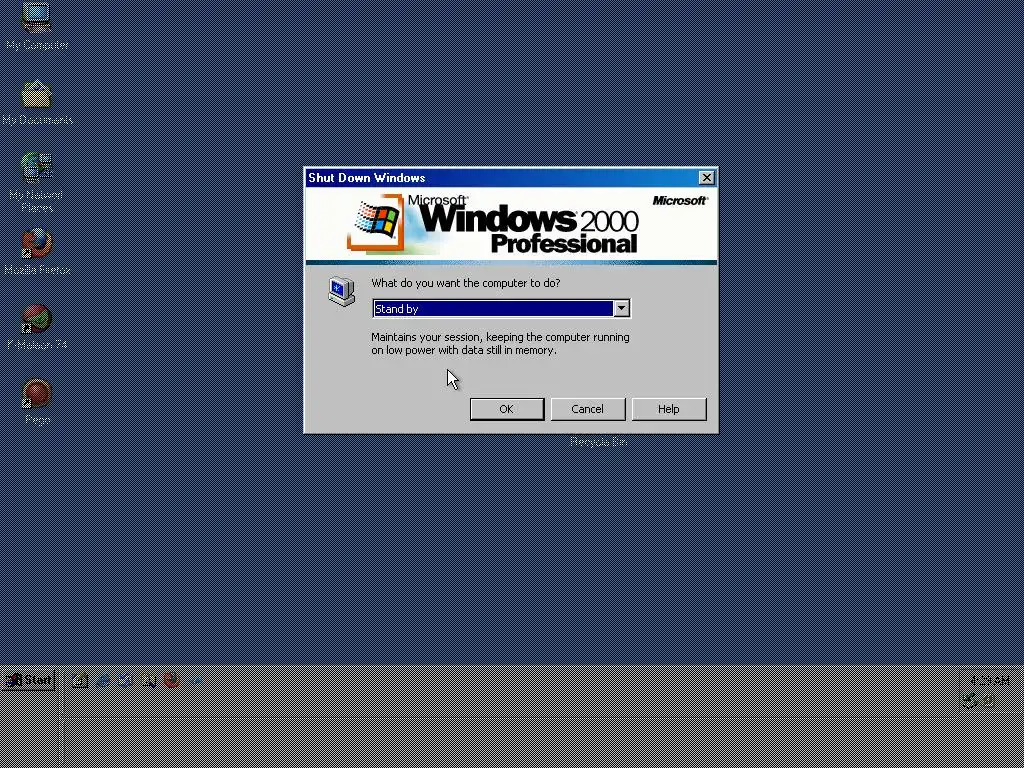Open Help in the shutdown dialog
This screenshot has height=768, width=1024.
(x=669, y=409)
